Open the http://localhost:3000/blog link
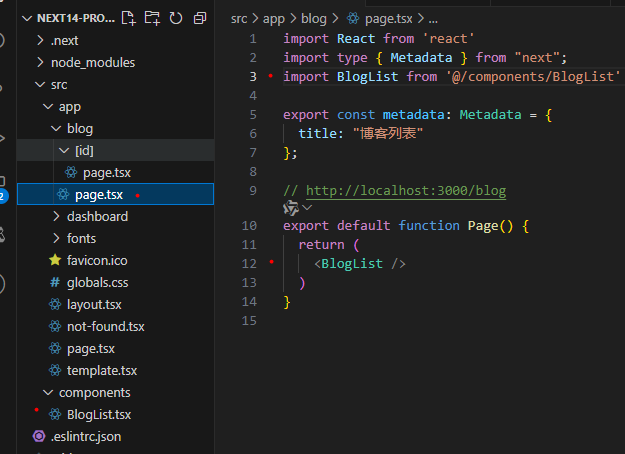 pyautogui.click(x=406, y=191)
